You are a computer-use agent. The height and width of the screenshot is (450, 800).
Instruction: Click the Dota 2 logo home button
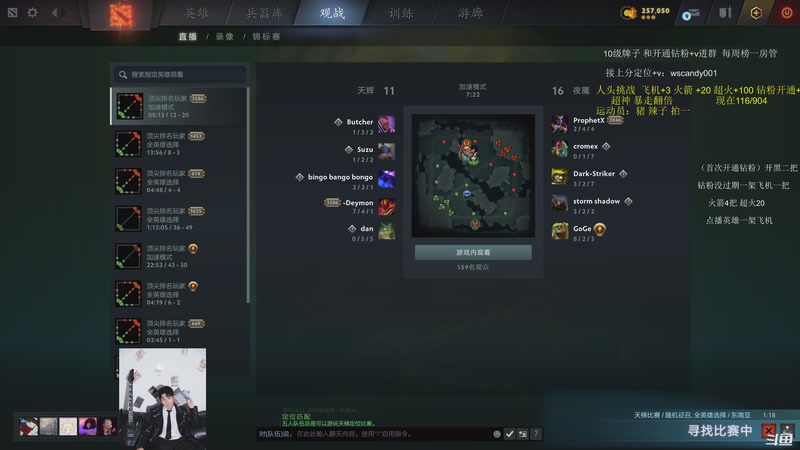pos(121,15)
